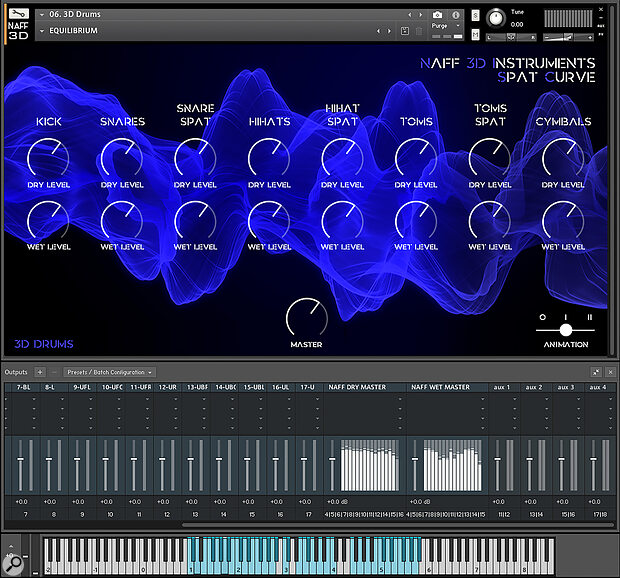
Task: Select the aux 1 channel header
Action: [501, 387]
